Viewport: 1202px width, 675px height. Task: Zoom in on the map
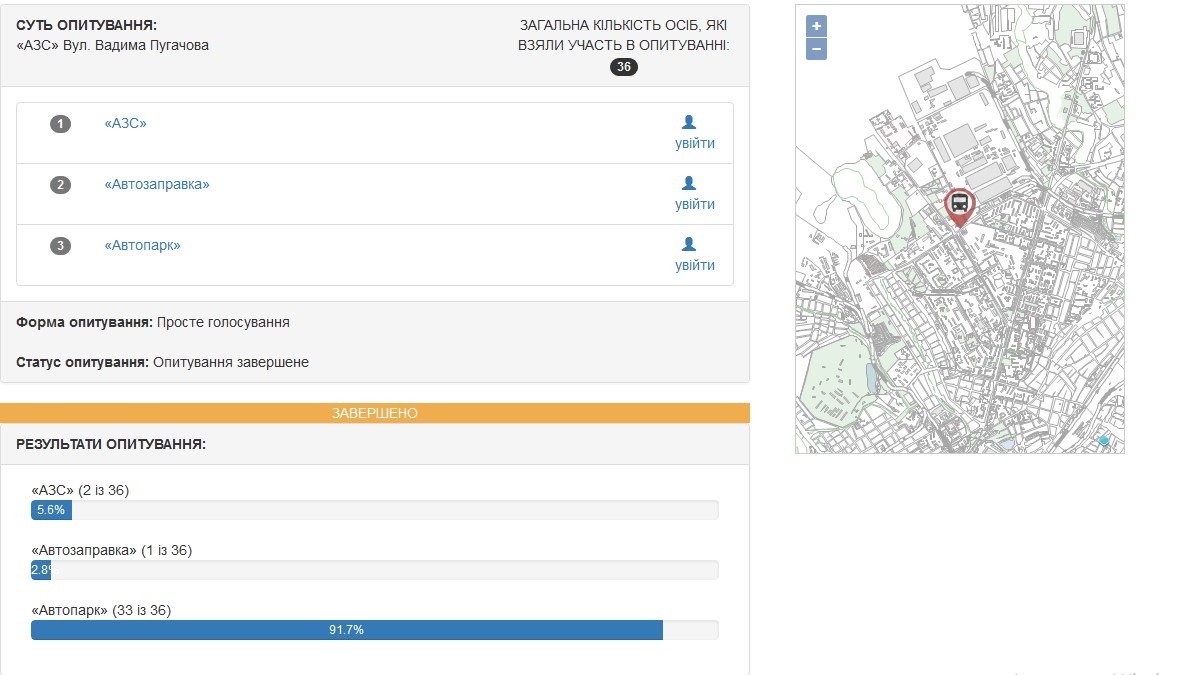pos(816,26)
